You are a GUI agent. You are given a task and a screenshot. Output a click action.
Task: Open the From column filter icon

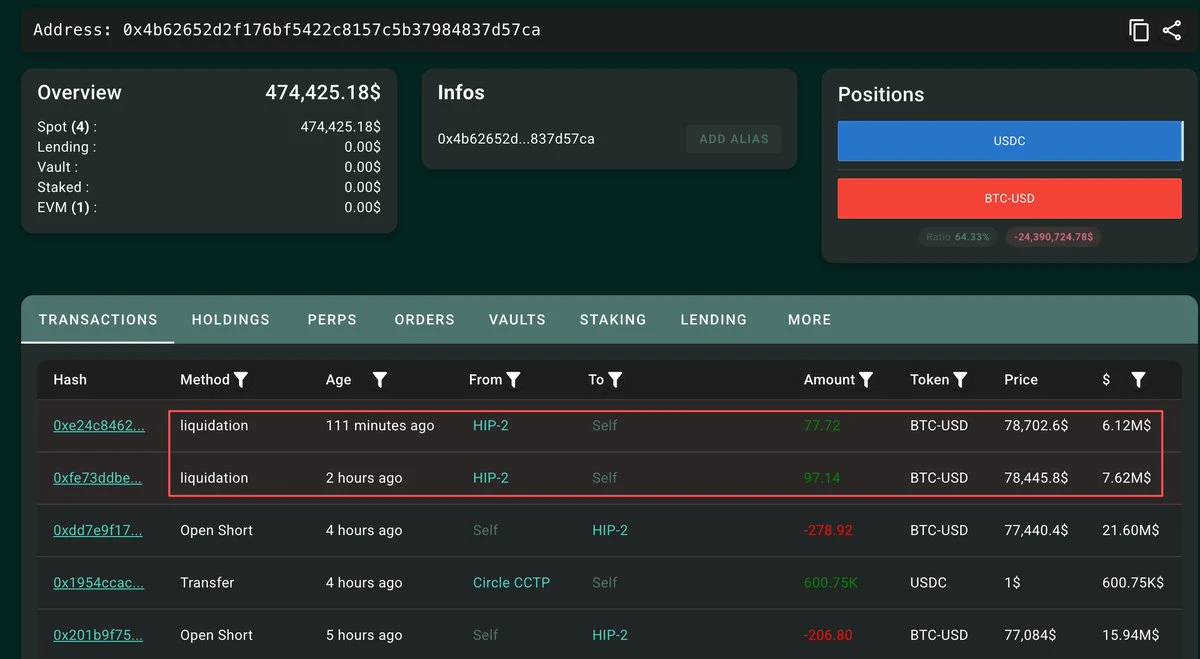pyautogui.click(x=513, y=380)
